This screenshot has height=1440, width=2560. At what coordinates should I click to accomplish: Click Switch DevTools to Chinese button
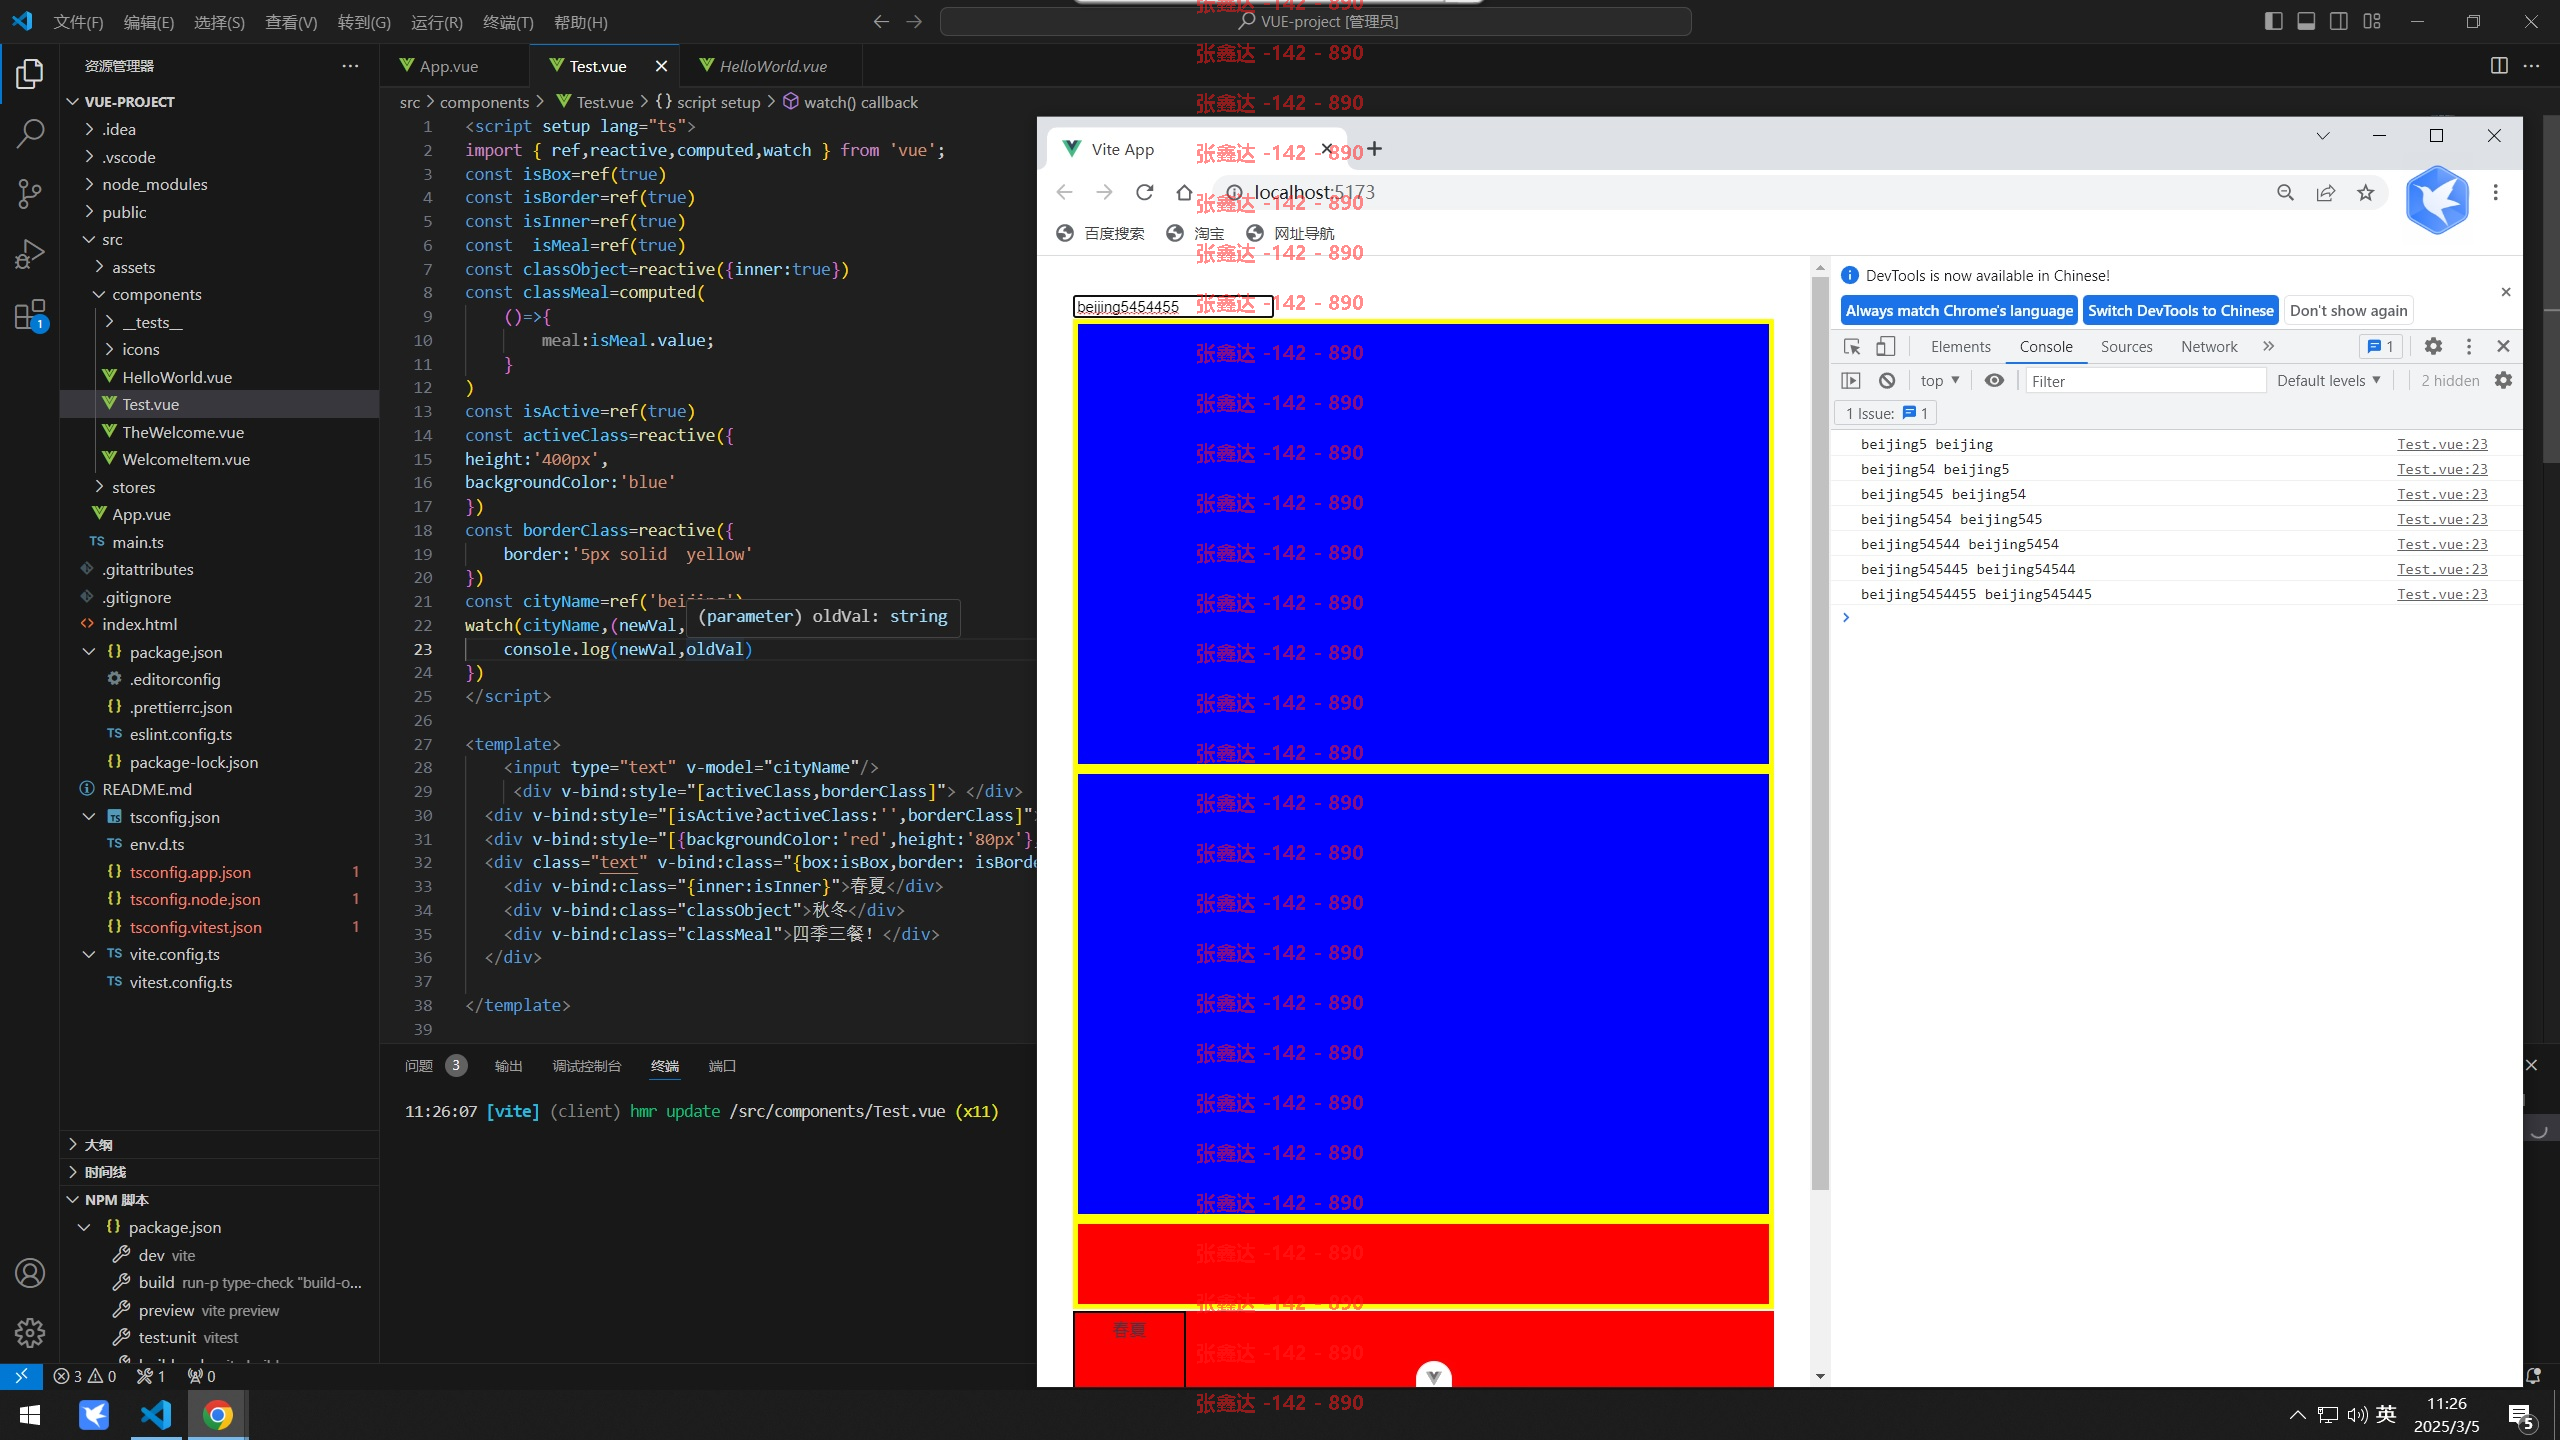tap(2181, 310)
